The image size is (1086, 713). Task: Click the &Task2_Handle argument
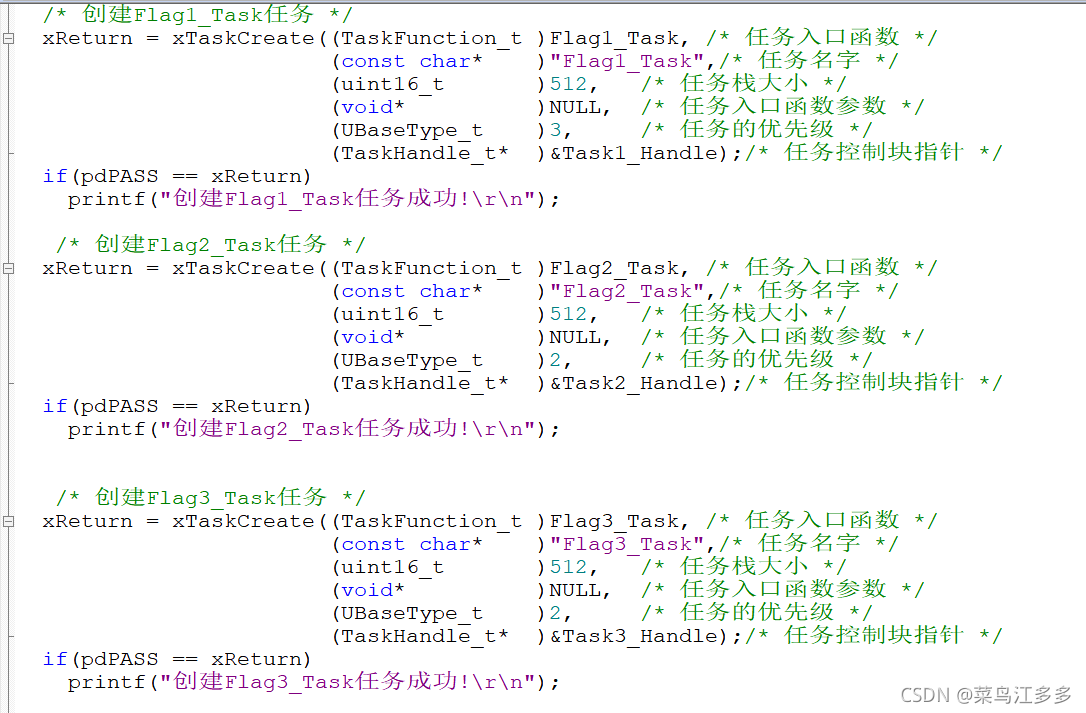633,383
